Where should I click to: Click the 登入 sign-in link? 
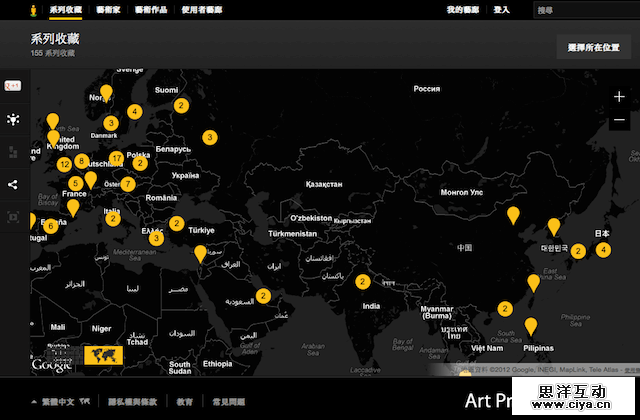tap(502, 10)
